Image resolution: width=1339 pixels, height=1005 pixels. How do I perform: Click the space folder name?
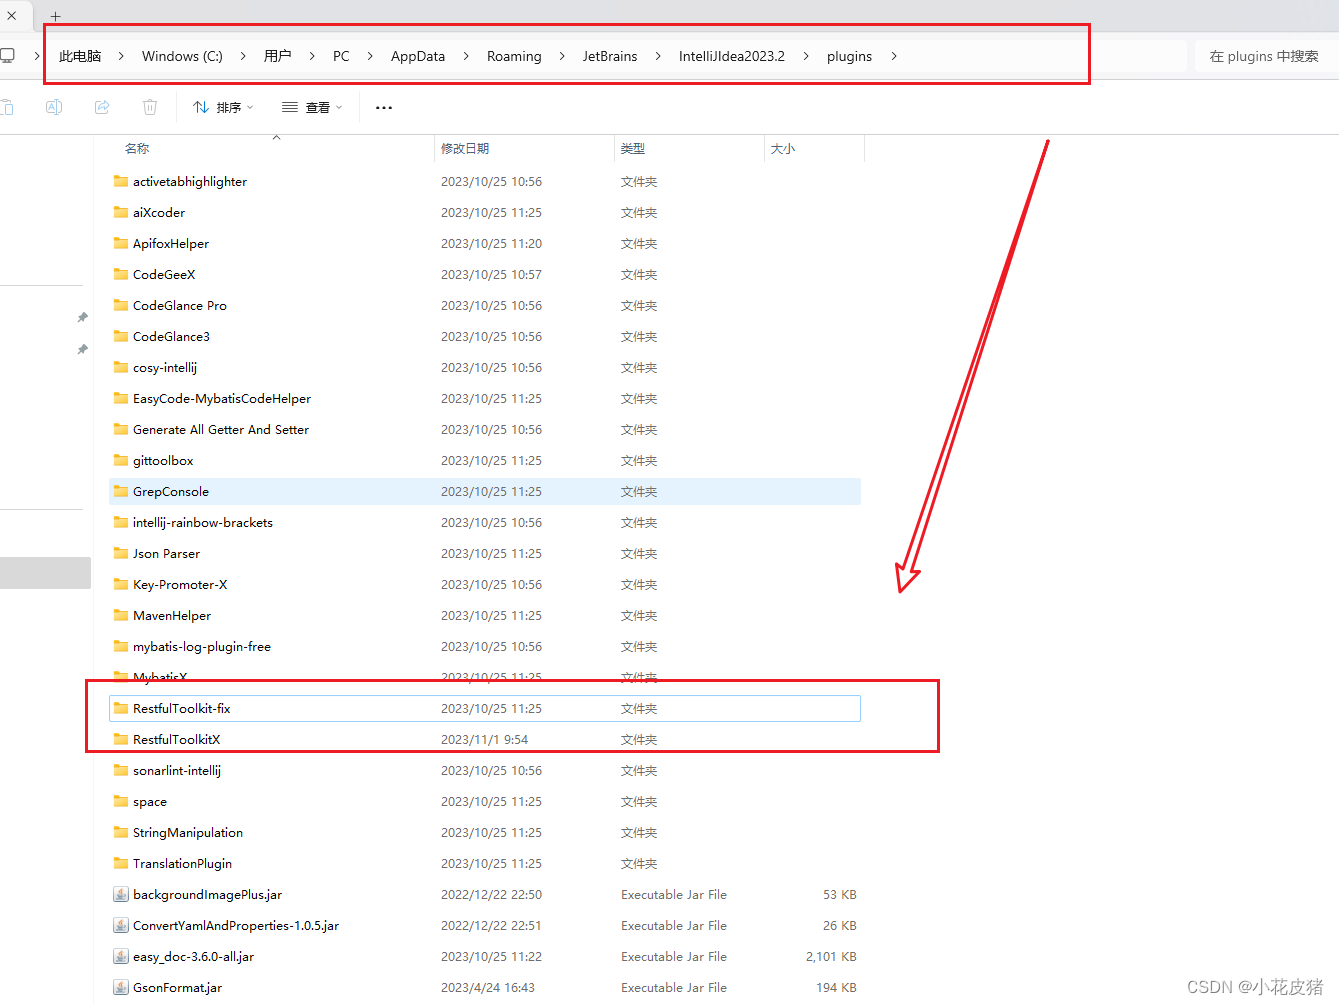(x=150, y=802)
